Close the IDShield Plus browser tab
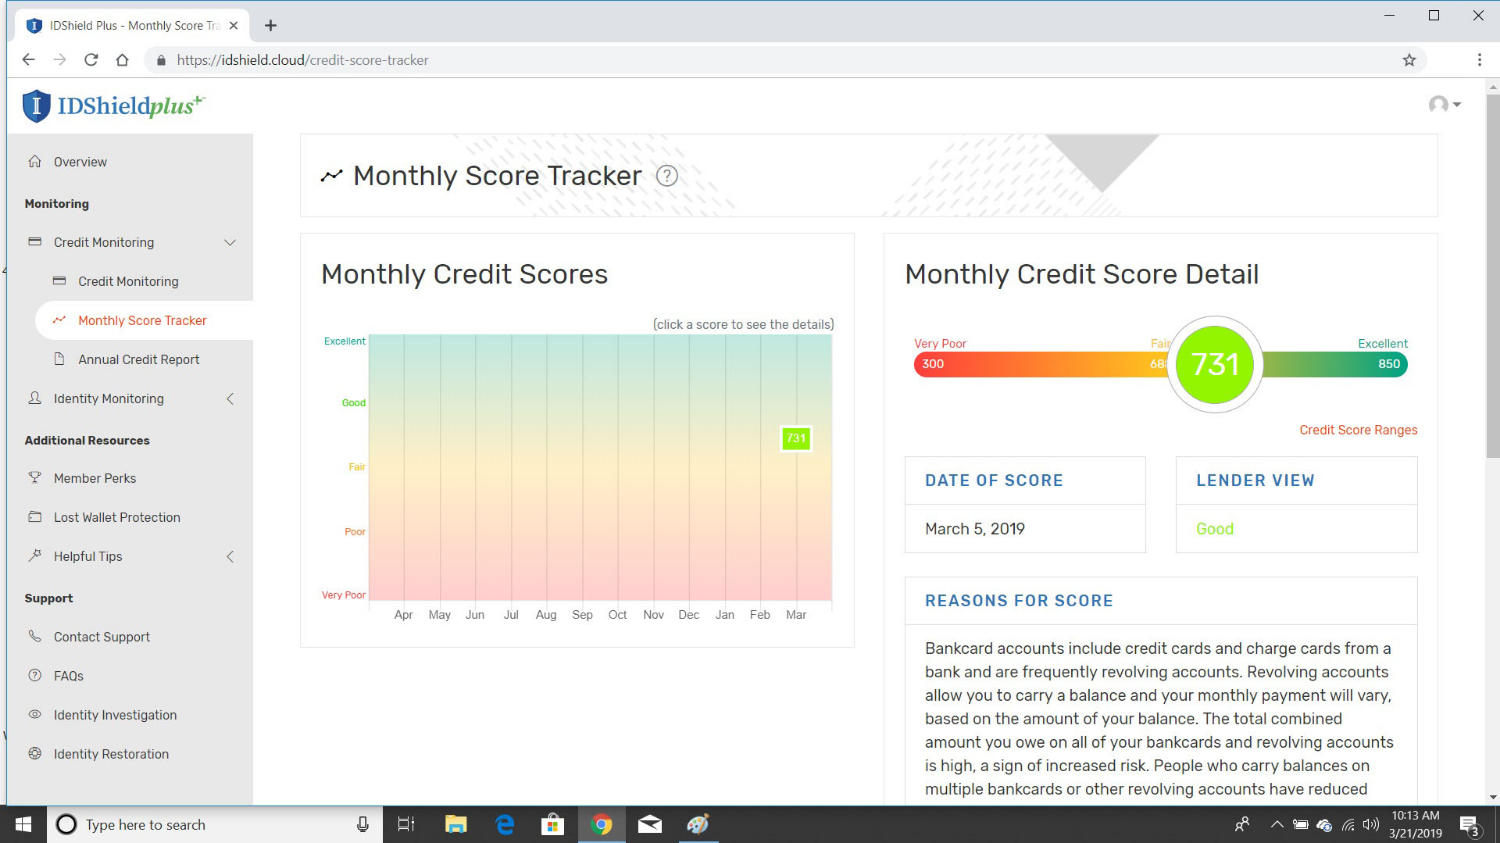This screenshot has width=1500, height=843. tap(233, 26)
